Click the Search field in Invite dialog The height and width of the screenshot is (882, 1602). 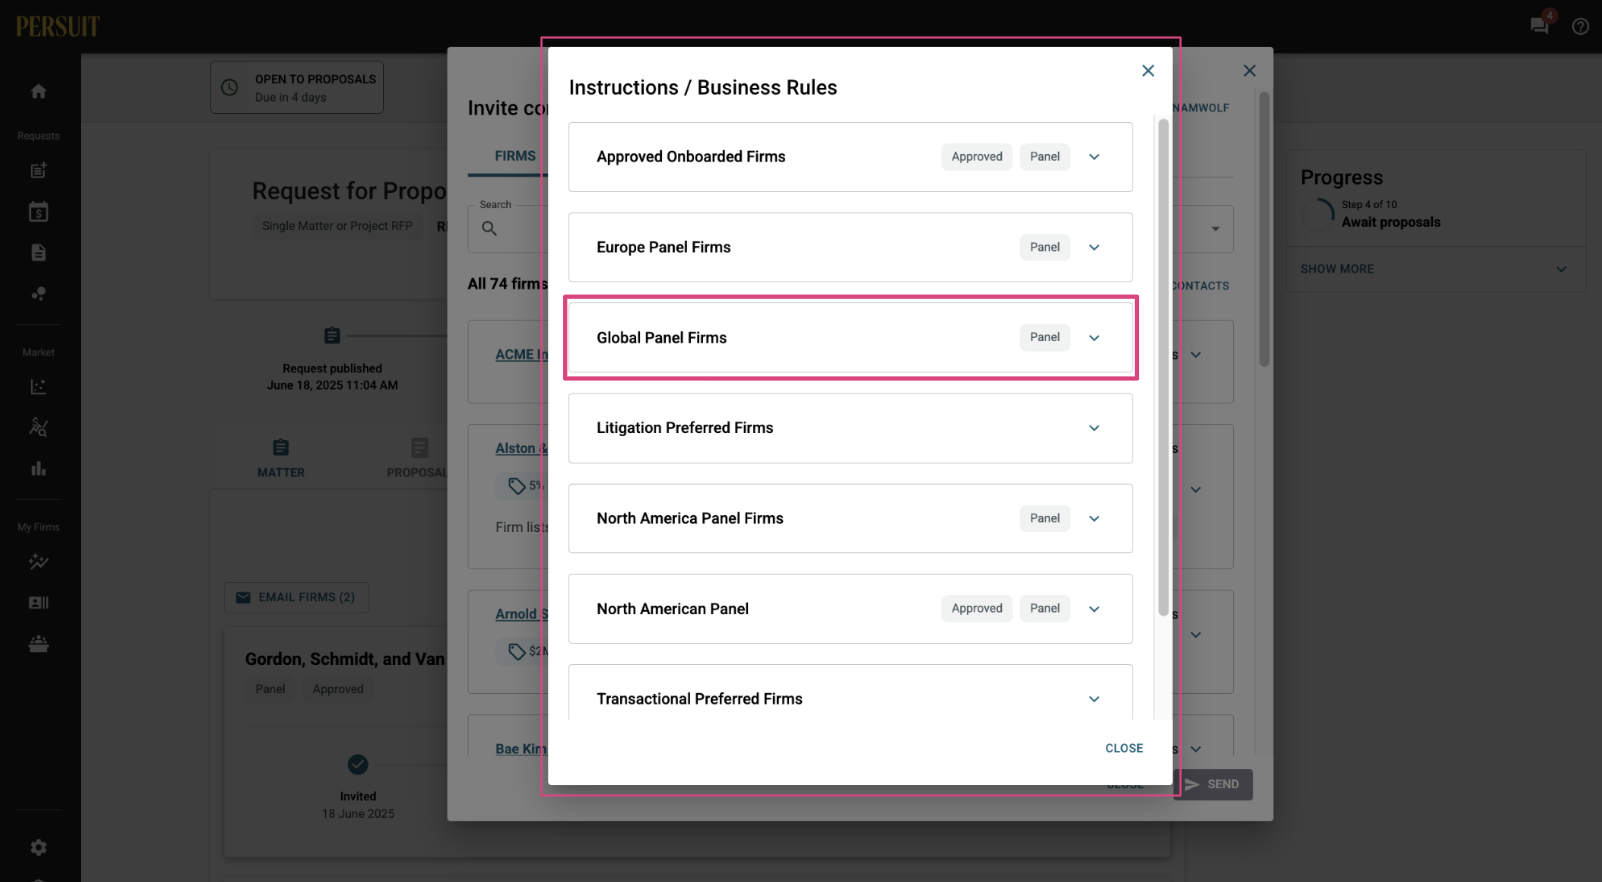point(508,229)
